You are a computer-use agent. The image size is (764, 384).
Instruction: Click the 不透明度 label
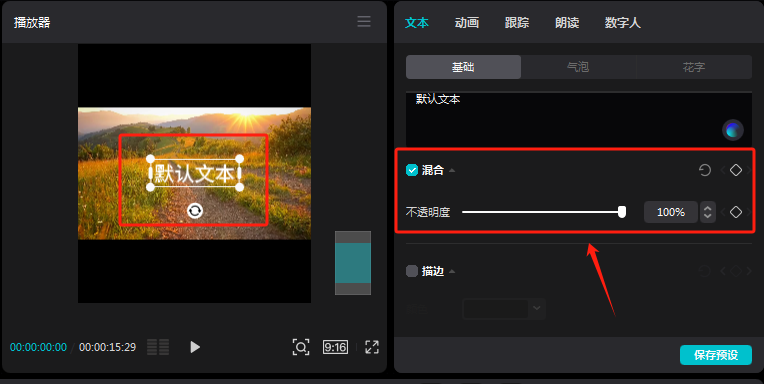tap(428, 212)
